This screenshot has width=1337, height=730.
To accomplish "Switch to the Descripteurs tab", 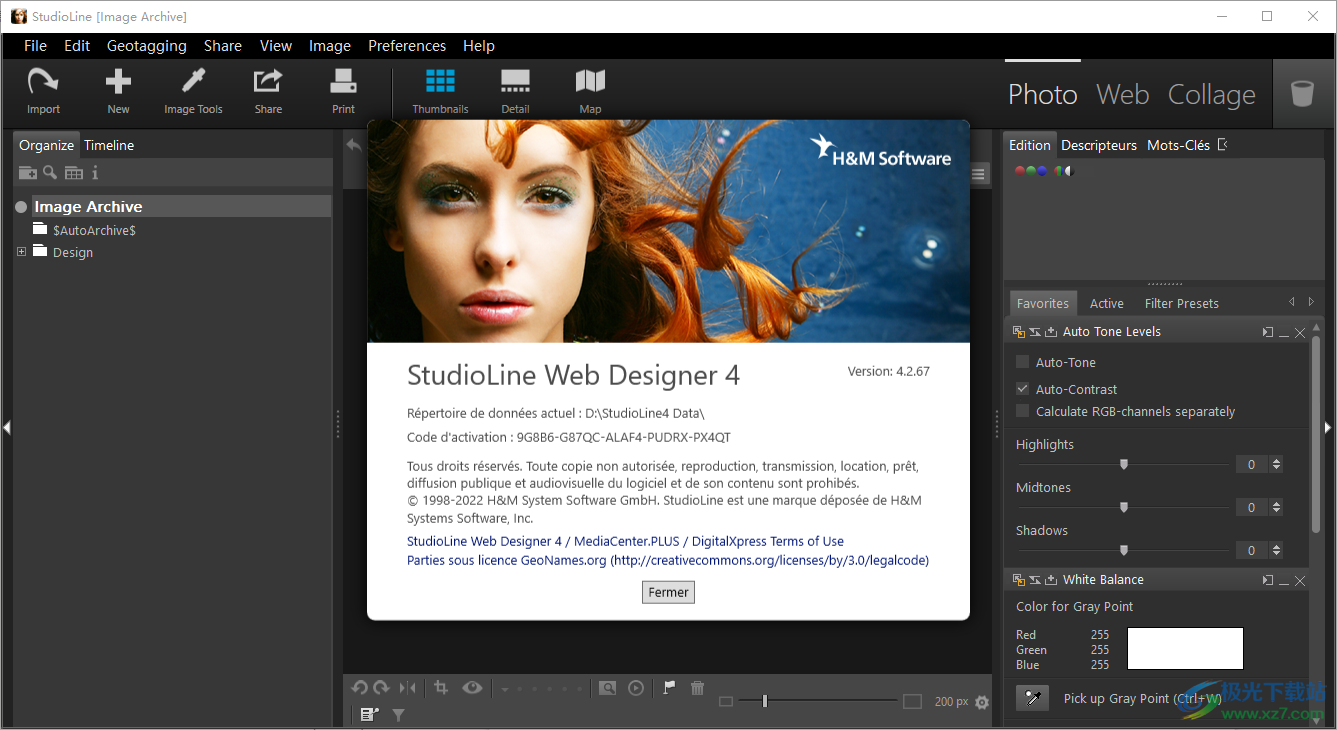I will pyautogui.click(x=1098, y=145).
